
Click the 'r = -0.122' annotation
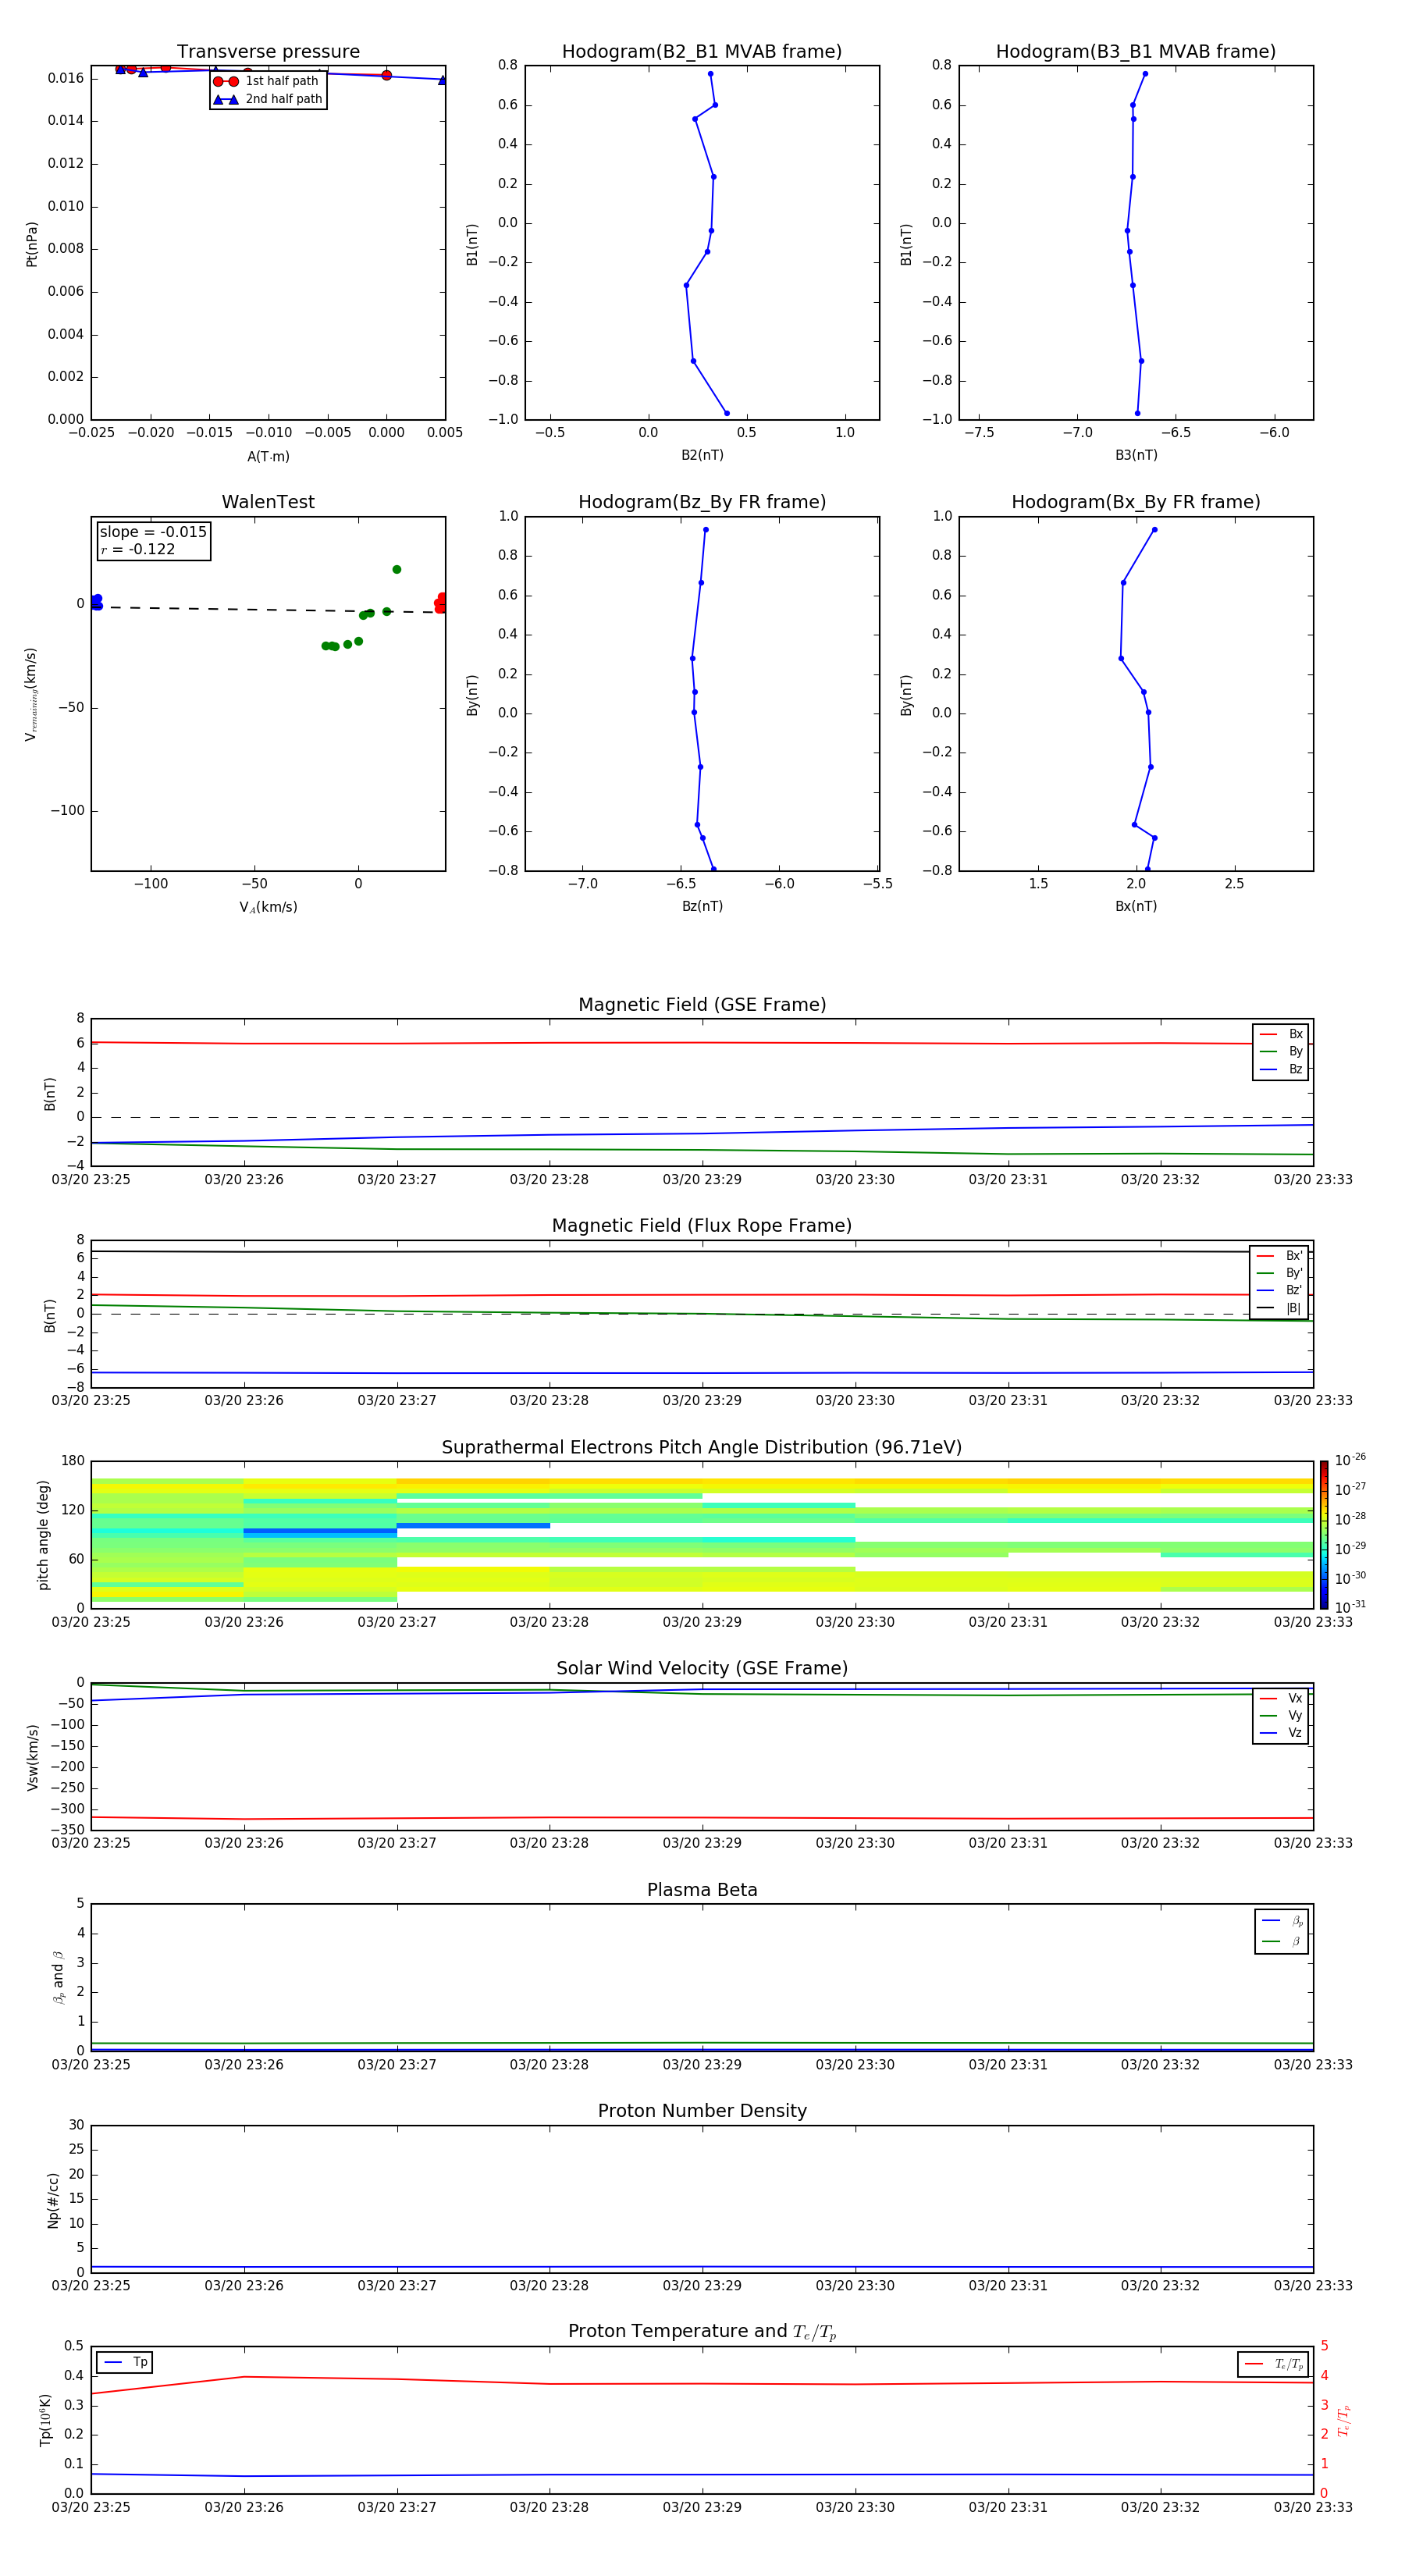[x=138, y=549]
